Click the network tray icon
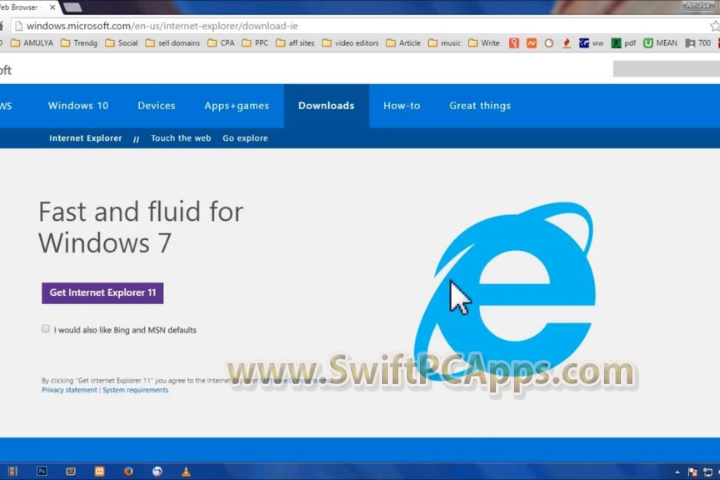The width and height of the screenshot is (720, 480). 708,472
